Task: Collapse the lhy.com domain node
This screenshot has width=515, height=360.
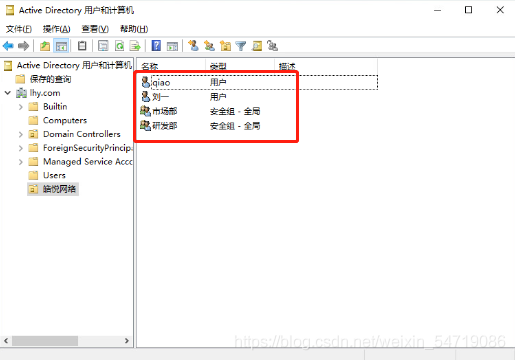Action: pyautogui.click(x=8, y=93)
